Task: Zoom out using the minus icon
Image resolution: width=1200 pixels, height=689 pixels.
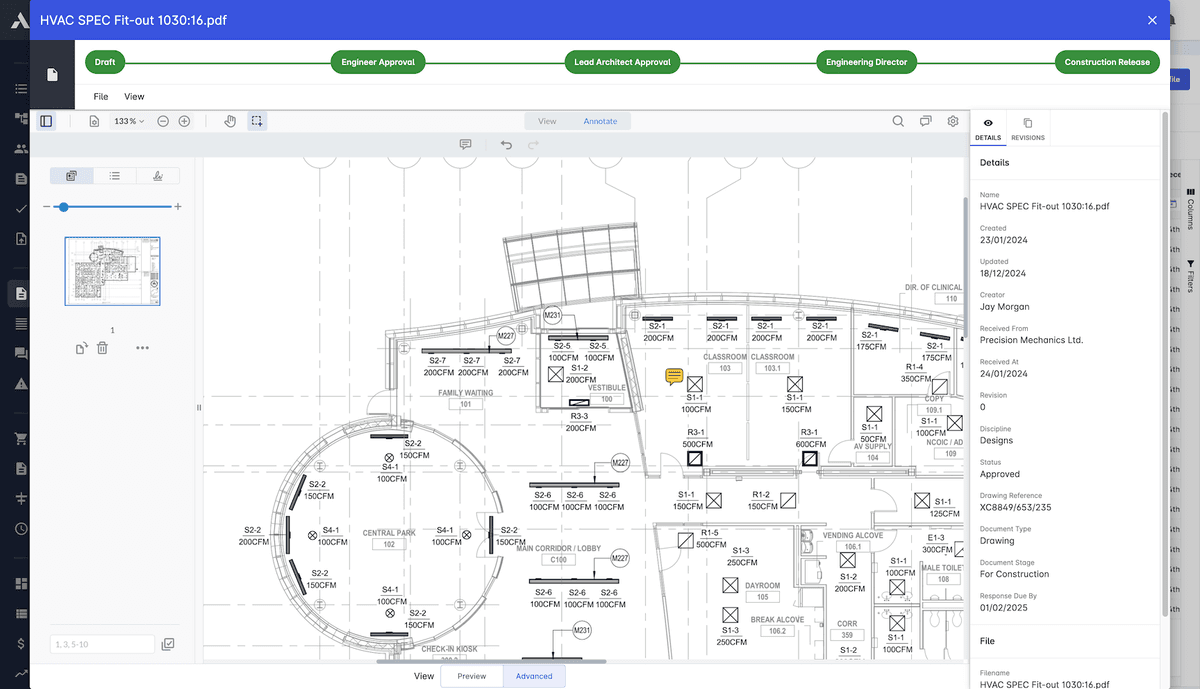Action: pos(162,120)
